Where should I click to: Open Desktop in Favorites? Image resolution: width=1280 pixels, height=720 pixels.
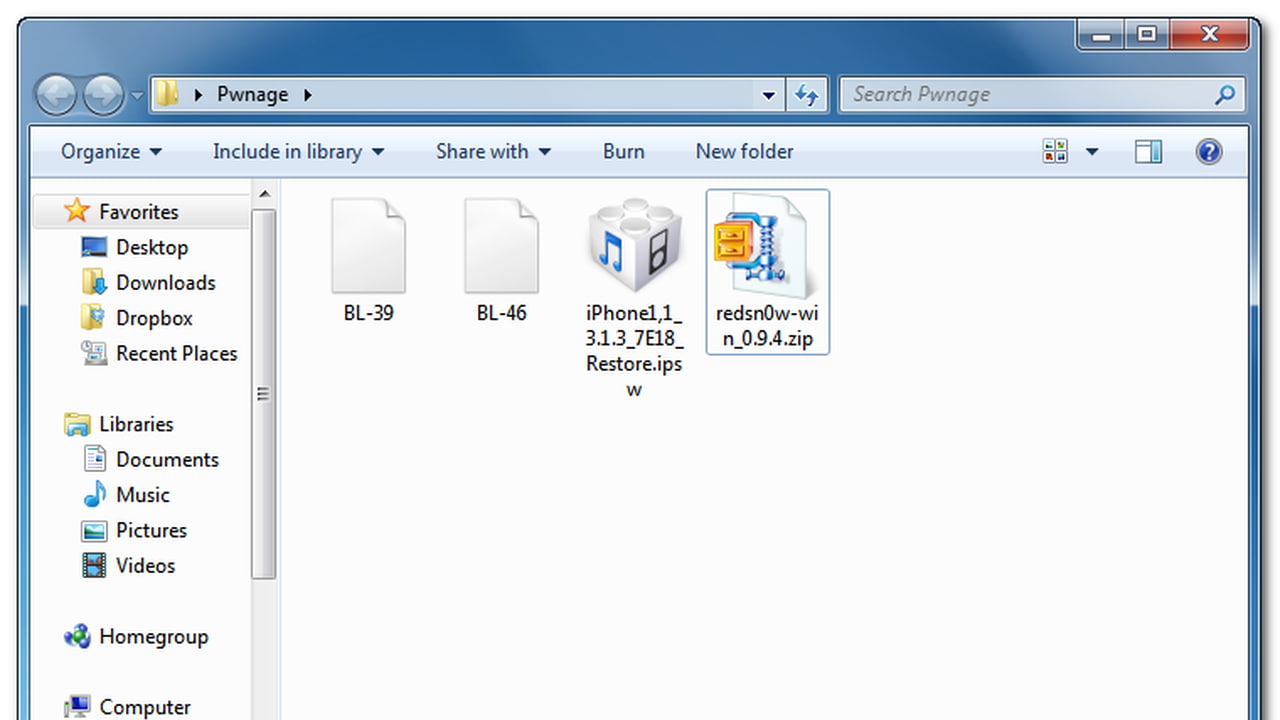click(152, 247)
